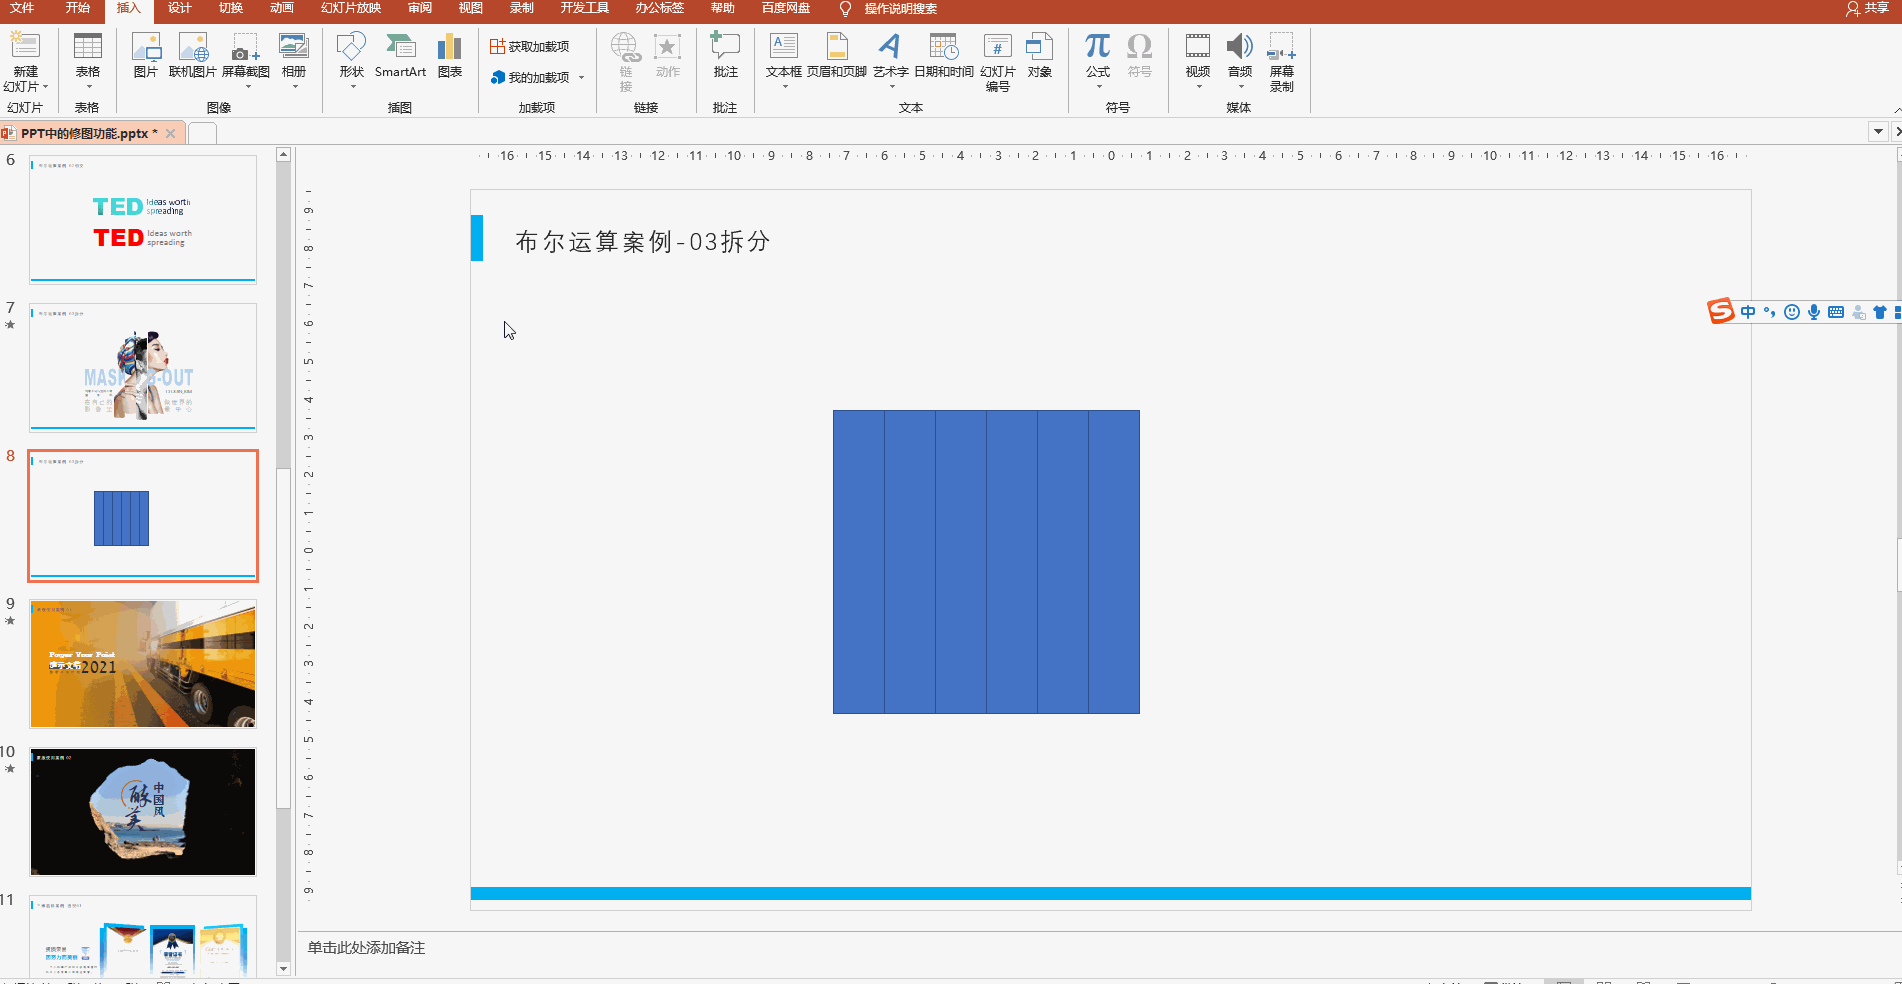Switch to the 动画 Animations tab
The height and width of the screenshot is (984, 1902).
pos(282,8)
